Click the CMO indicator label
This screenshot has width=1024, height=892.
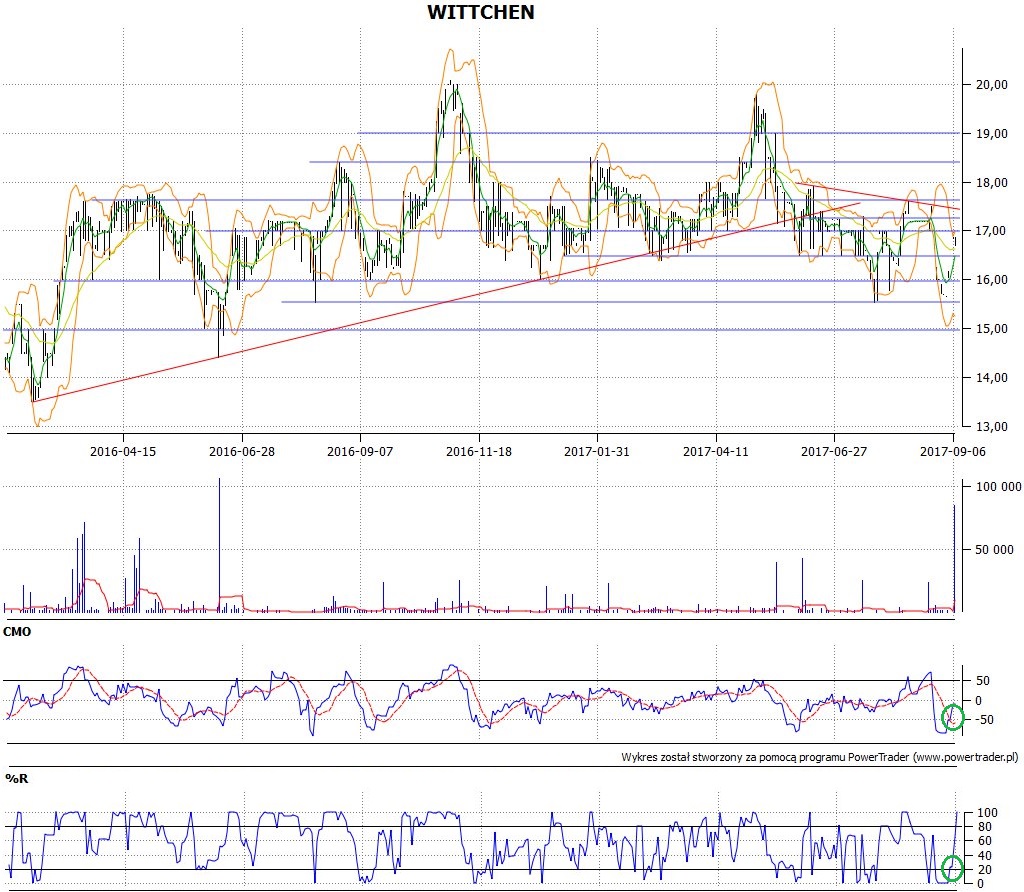(x=17, y=631)
